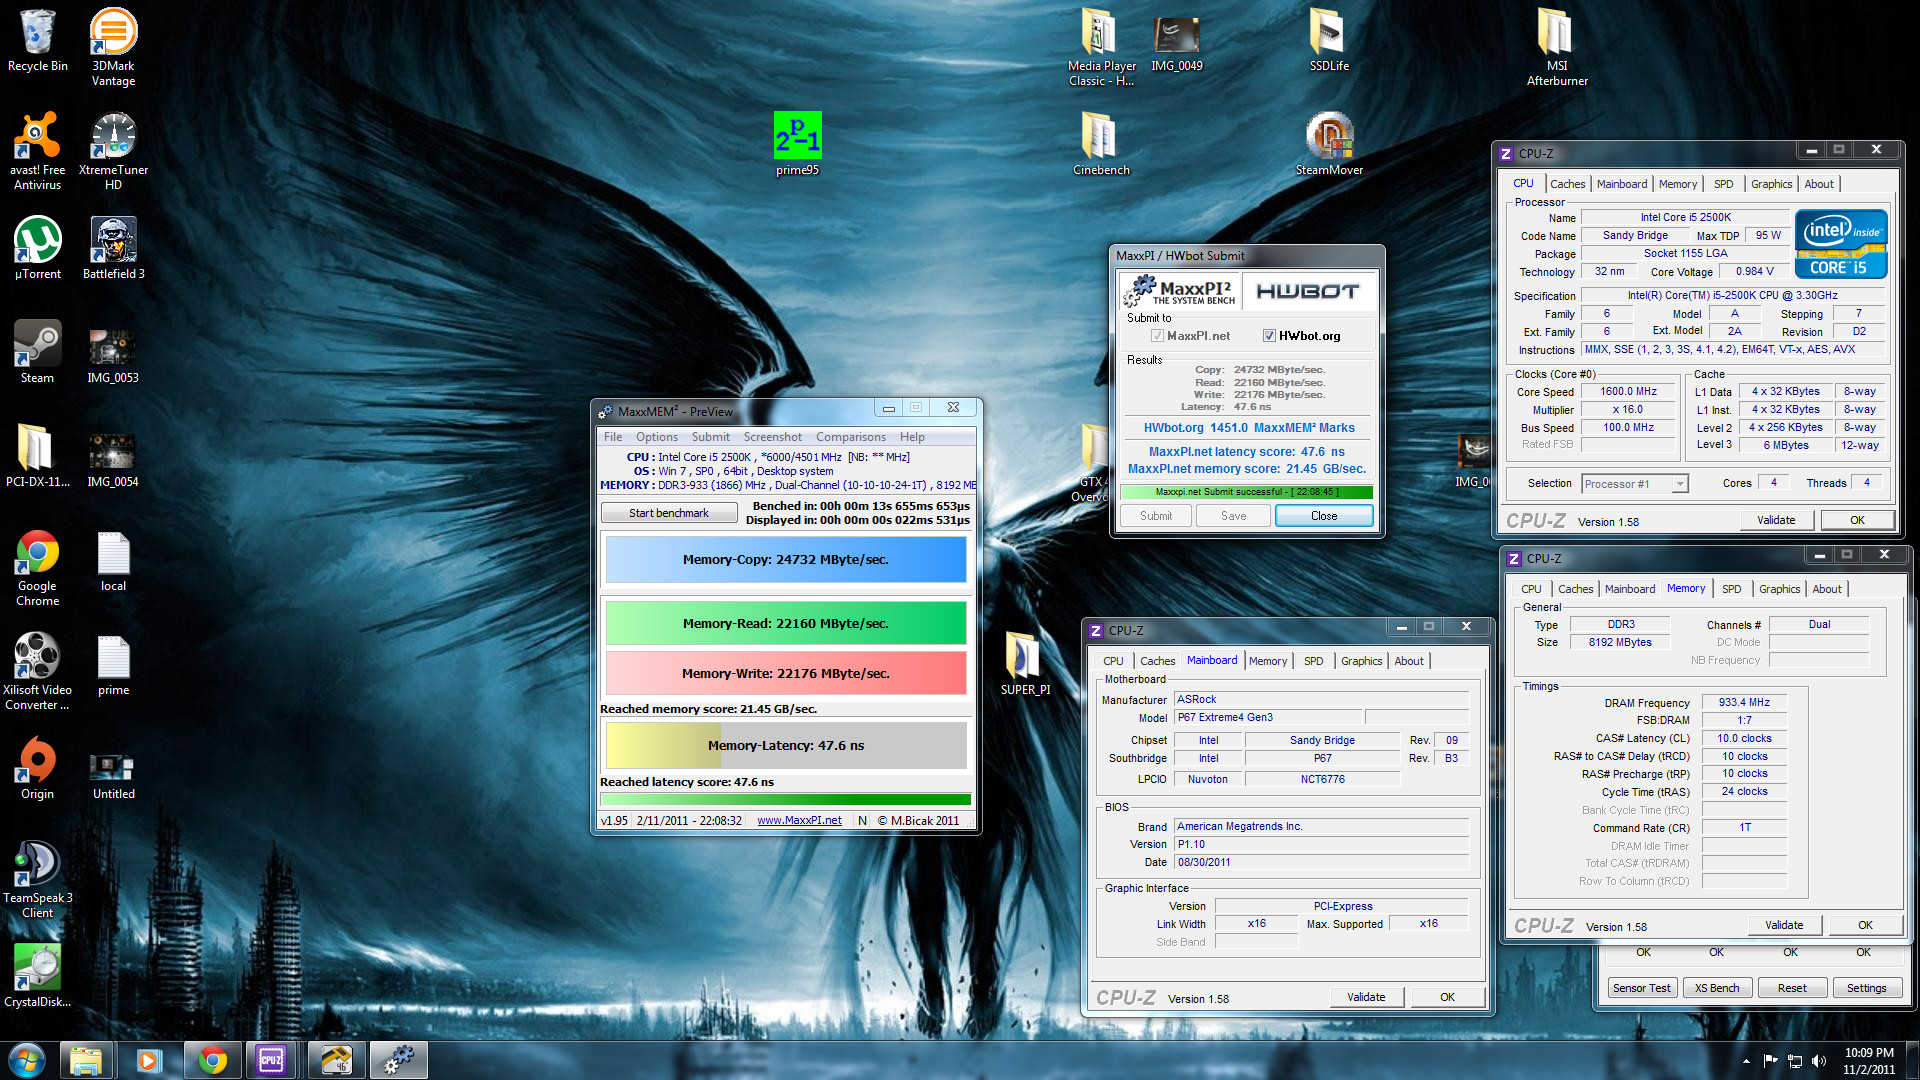This screenshot has height=1080, width=1920.
Task: Open the µTorrent desktop icon
Action: click(37, 247)
